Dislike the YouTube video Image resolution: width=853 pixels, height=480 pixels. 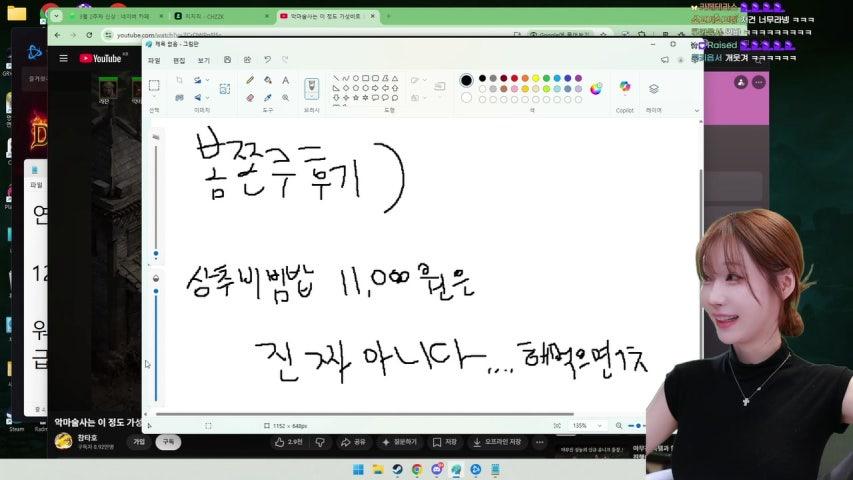(x=320, y=442)
